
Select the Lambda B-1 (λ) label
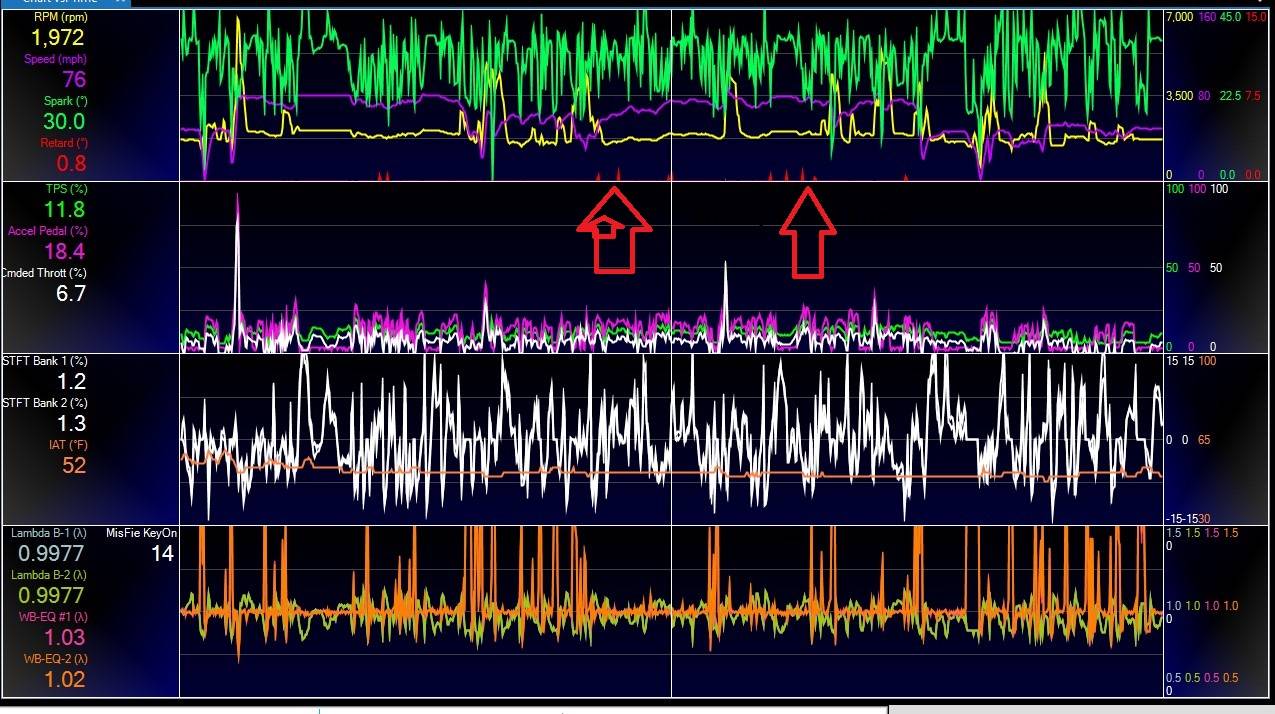[48, 533]
